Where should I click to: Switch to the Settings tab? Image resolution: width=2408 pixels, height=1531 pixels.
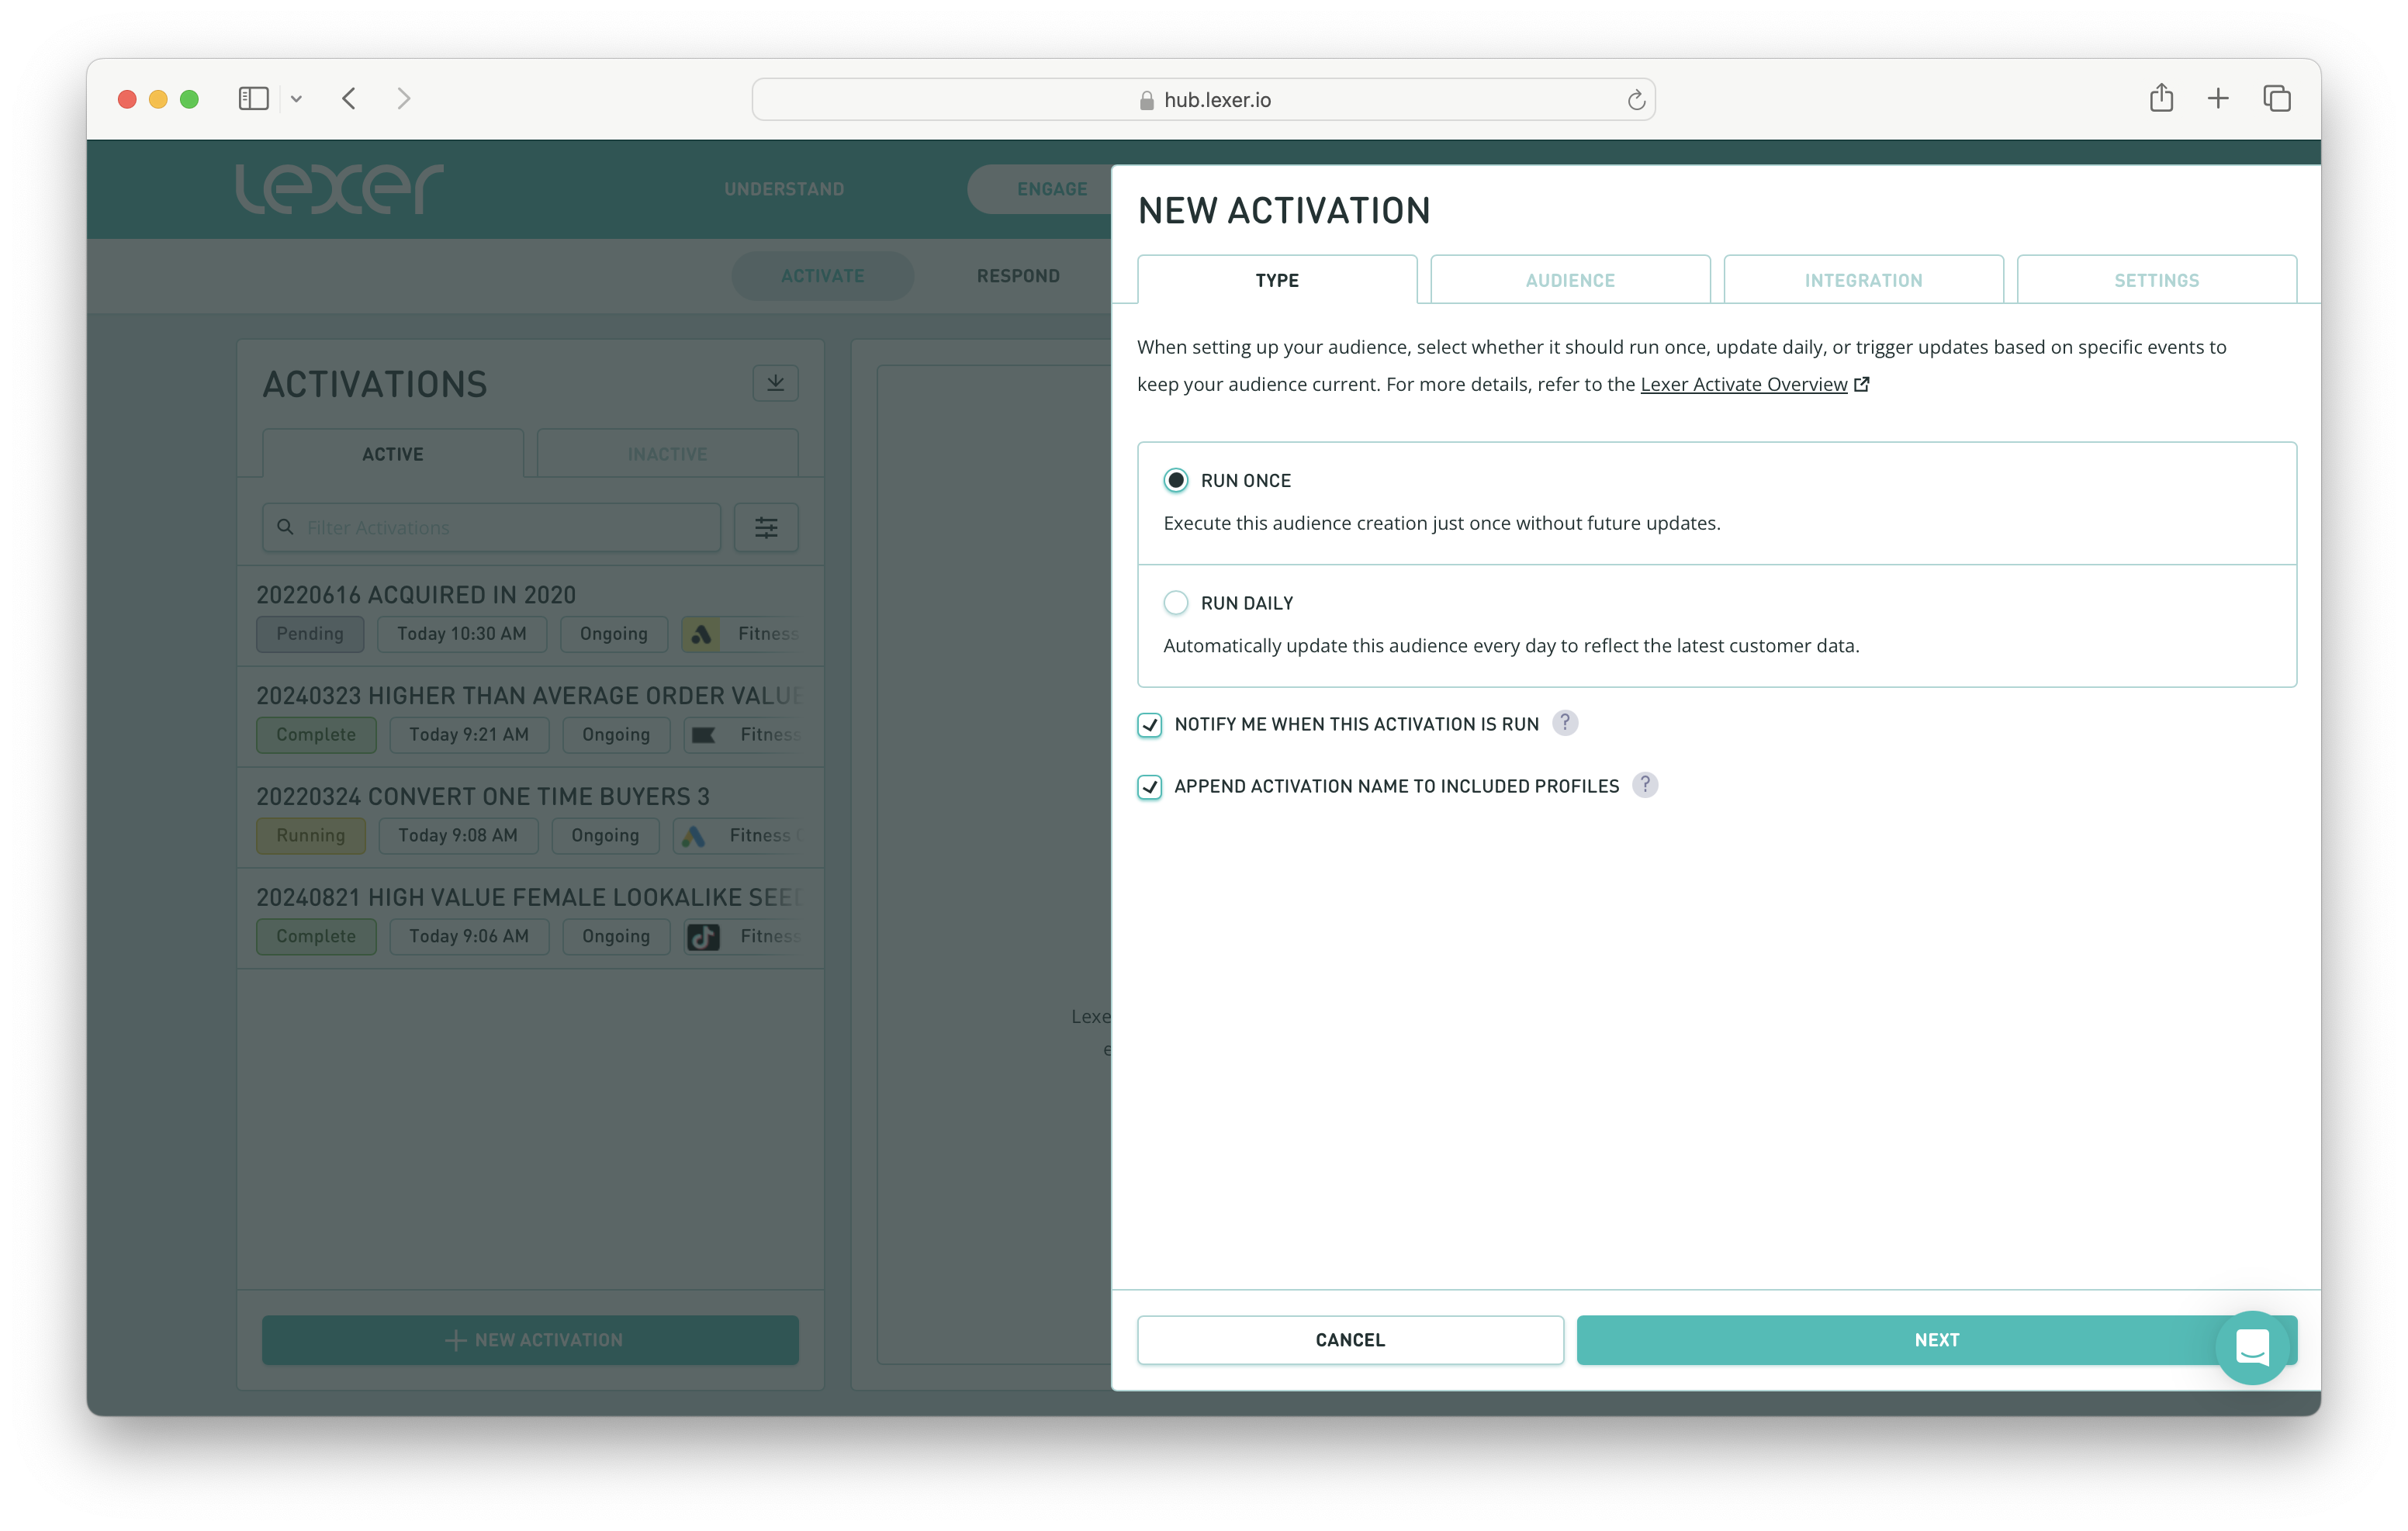coord(2156,280)
